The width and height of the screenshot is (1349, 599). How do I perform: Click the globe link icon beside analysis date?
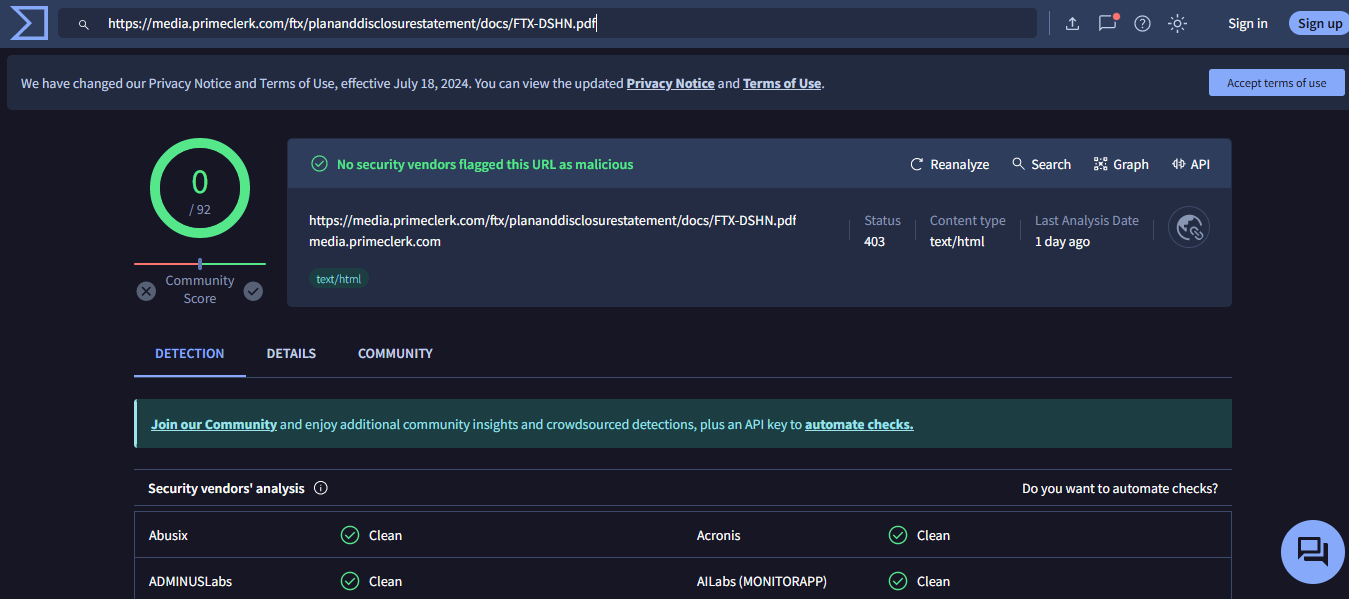(1189, 228)
